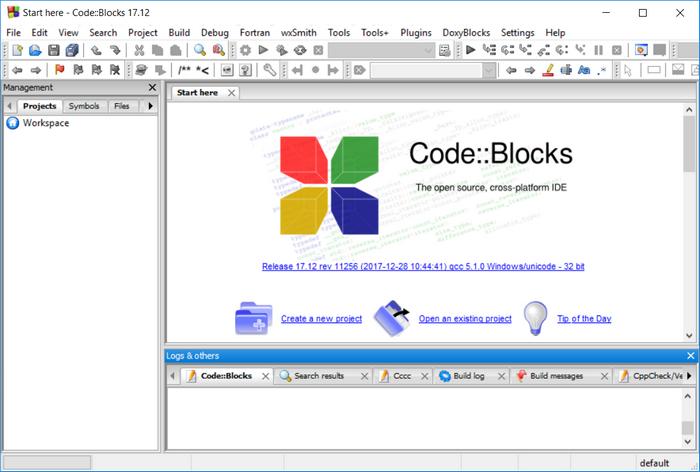This screenshot has width=700, height=472.
Task: Click the Save floppy disk icon
Action: (54, 50)
